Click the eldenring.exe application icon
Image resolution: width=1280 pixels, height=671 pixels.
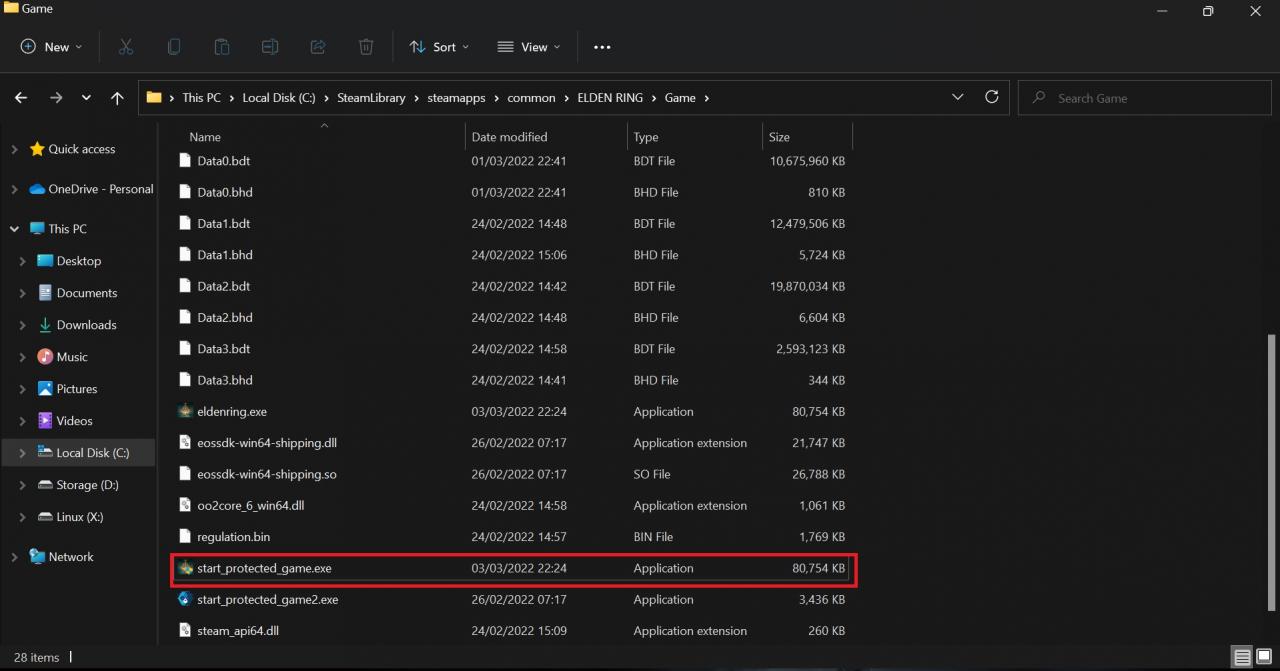click(184, 411)
